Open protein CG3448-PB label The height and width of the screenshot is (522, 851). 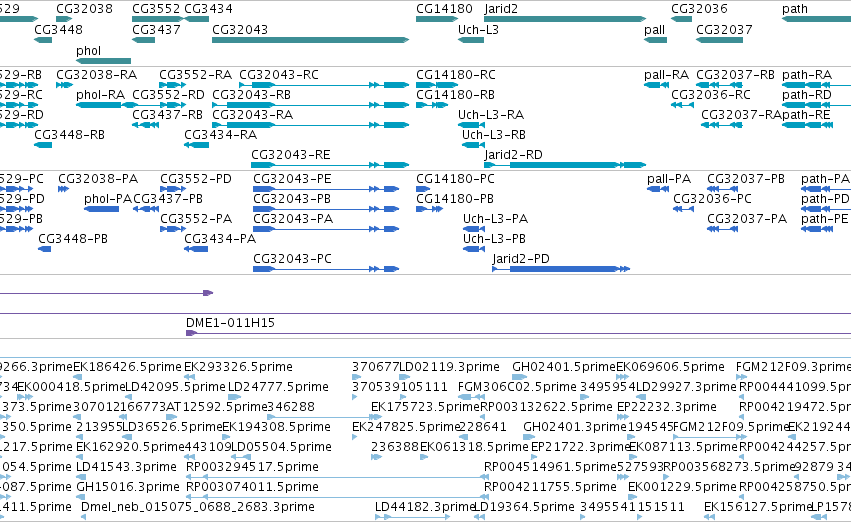(x=73, y=239)
